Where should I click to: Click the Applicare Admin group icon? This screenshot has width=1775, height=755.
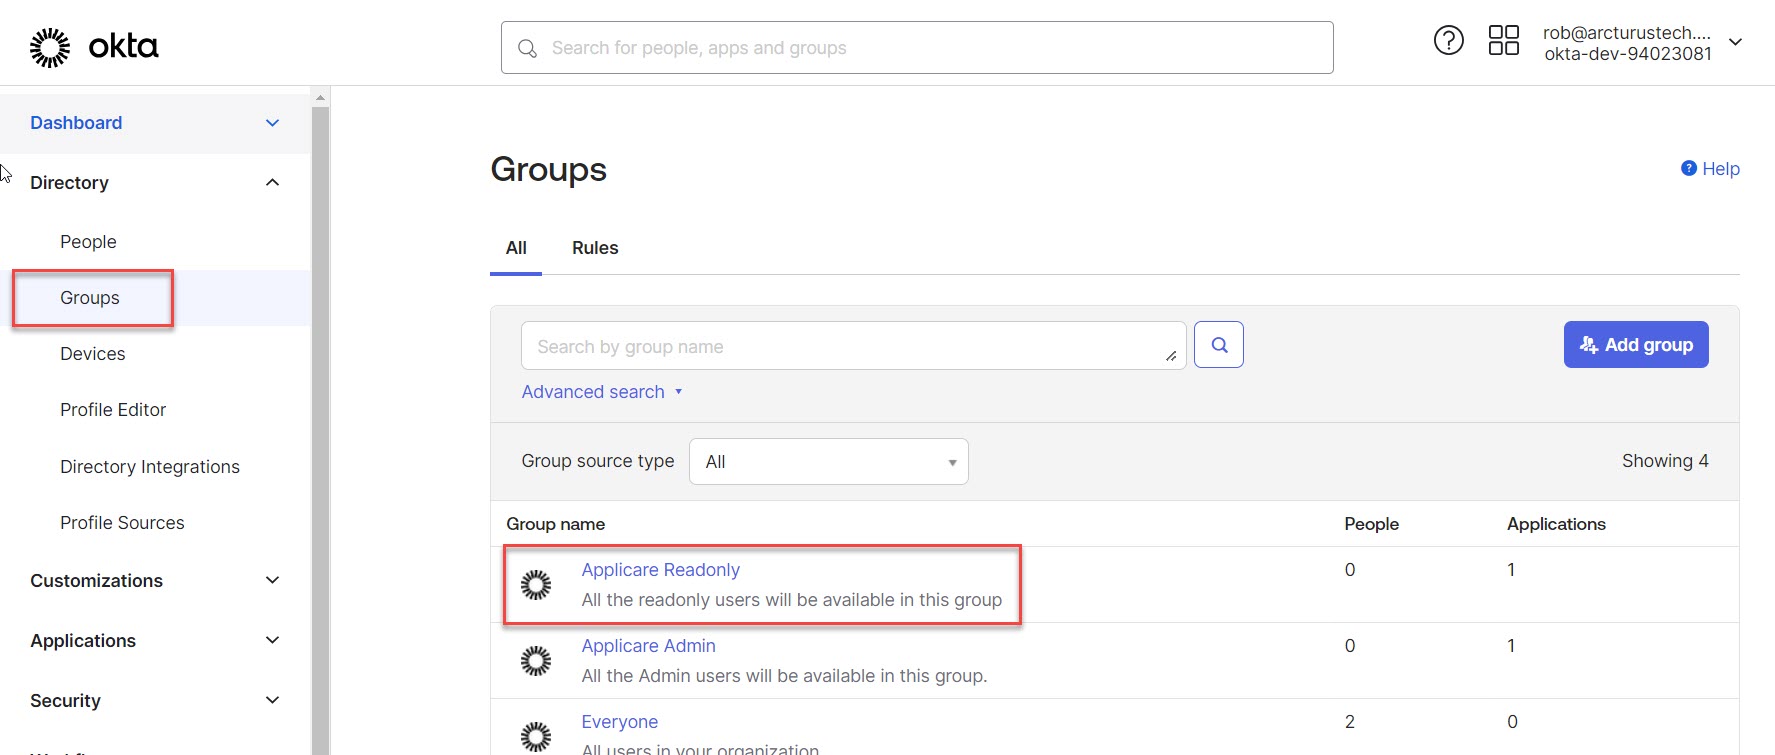536,661
